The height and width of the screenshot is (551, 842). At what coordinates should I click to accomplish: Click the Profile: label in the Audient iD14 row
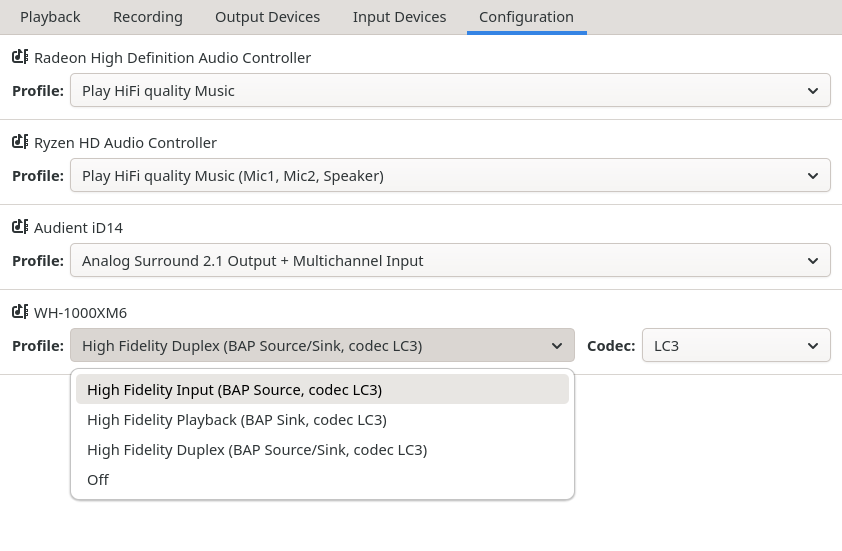[38, 260]
